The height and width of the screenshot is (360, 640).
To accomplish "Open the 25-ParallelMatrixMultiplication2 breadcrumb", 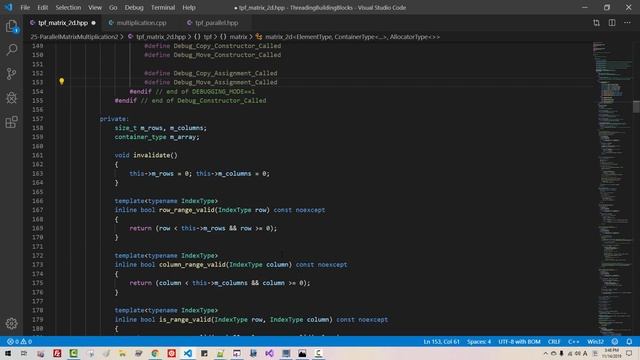I will (74, 37).
